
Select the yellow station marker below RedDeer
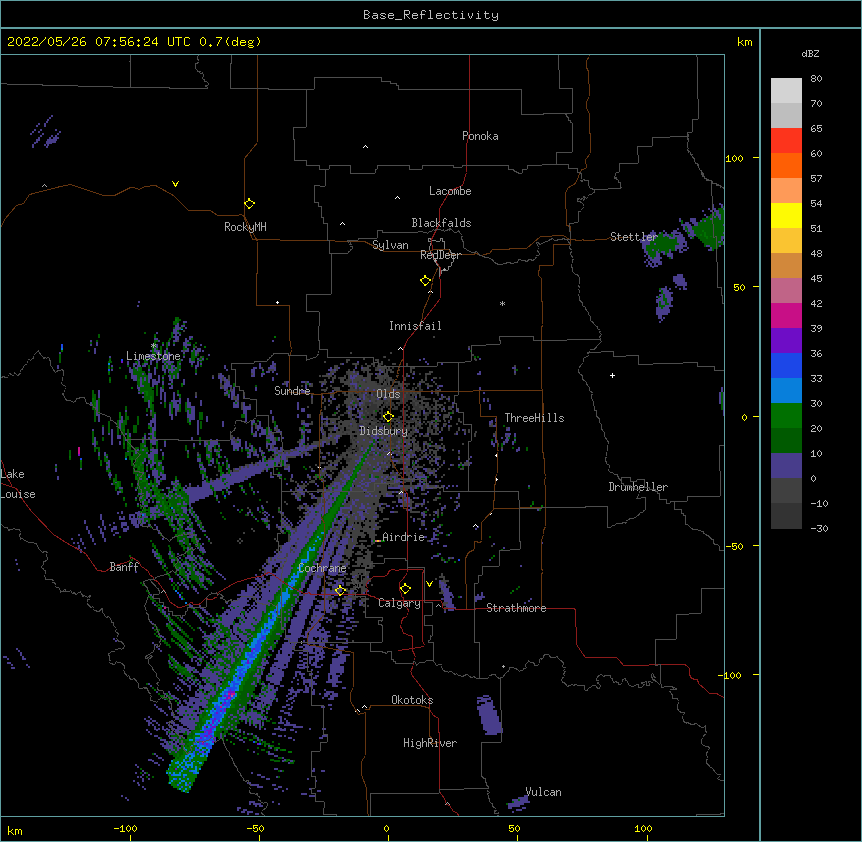coord(426,281)
